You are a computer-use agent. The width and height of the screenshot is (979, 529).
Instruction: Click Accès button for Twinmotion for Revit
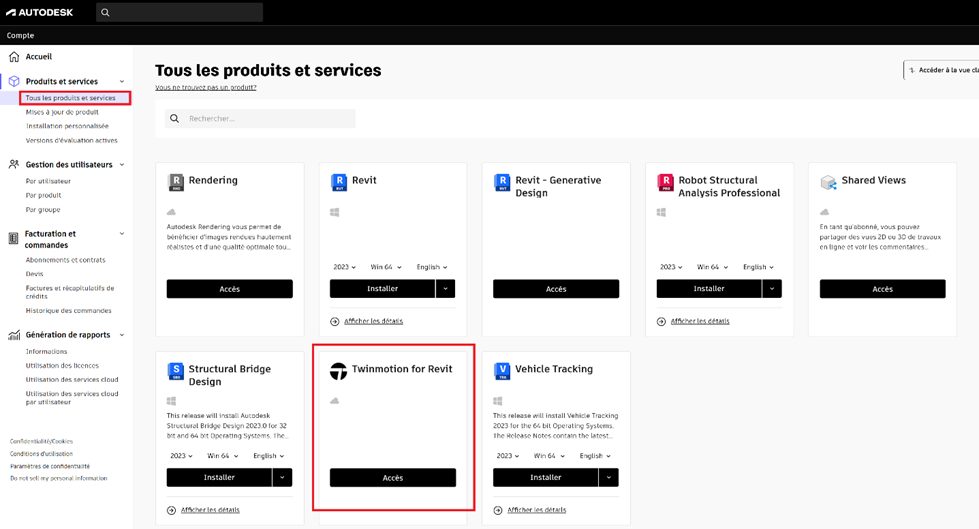tap(393, 477)
